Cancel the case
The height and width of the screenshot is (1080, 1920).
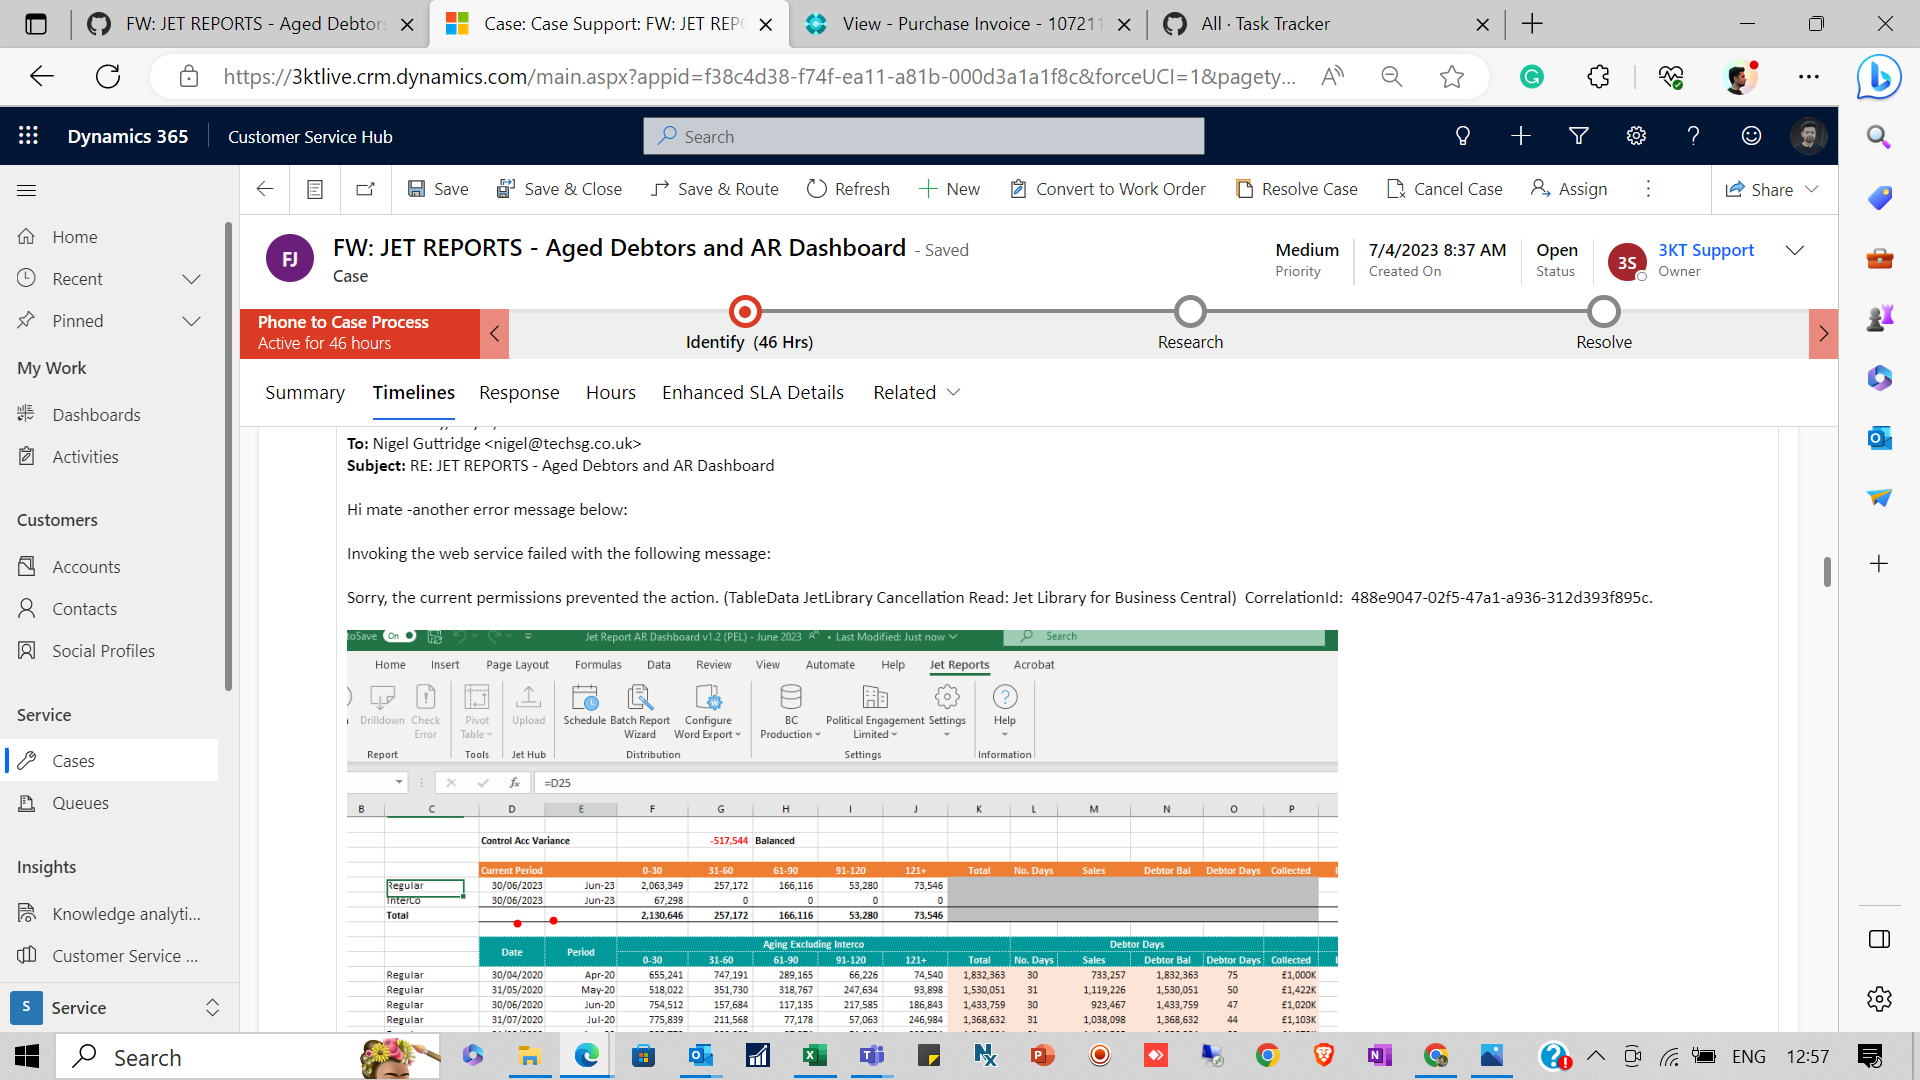[x=1444, y=189]
